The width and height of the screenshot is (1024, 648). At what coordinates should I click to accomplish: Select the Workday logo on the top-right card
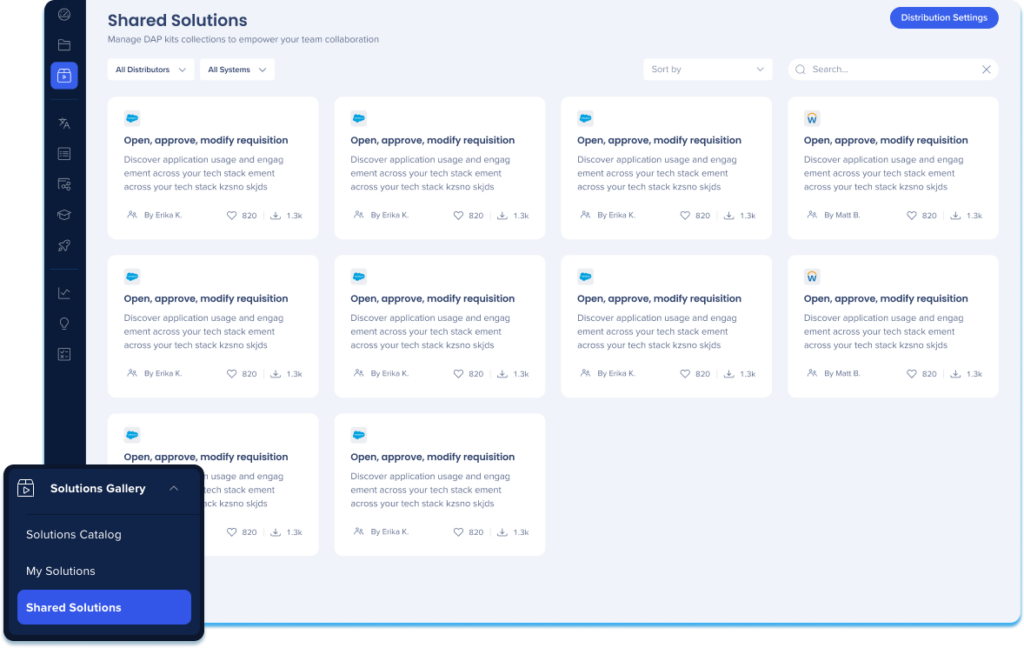[x=812, y=117]
